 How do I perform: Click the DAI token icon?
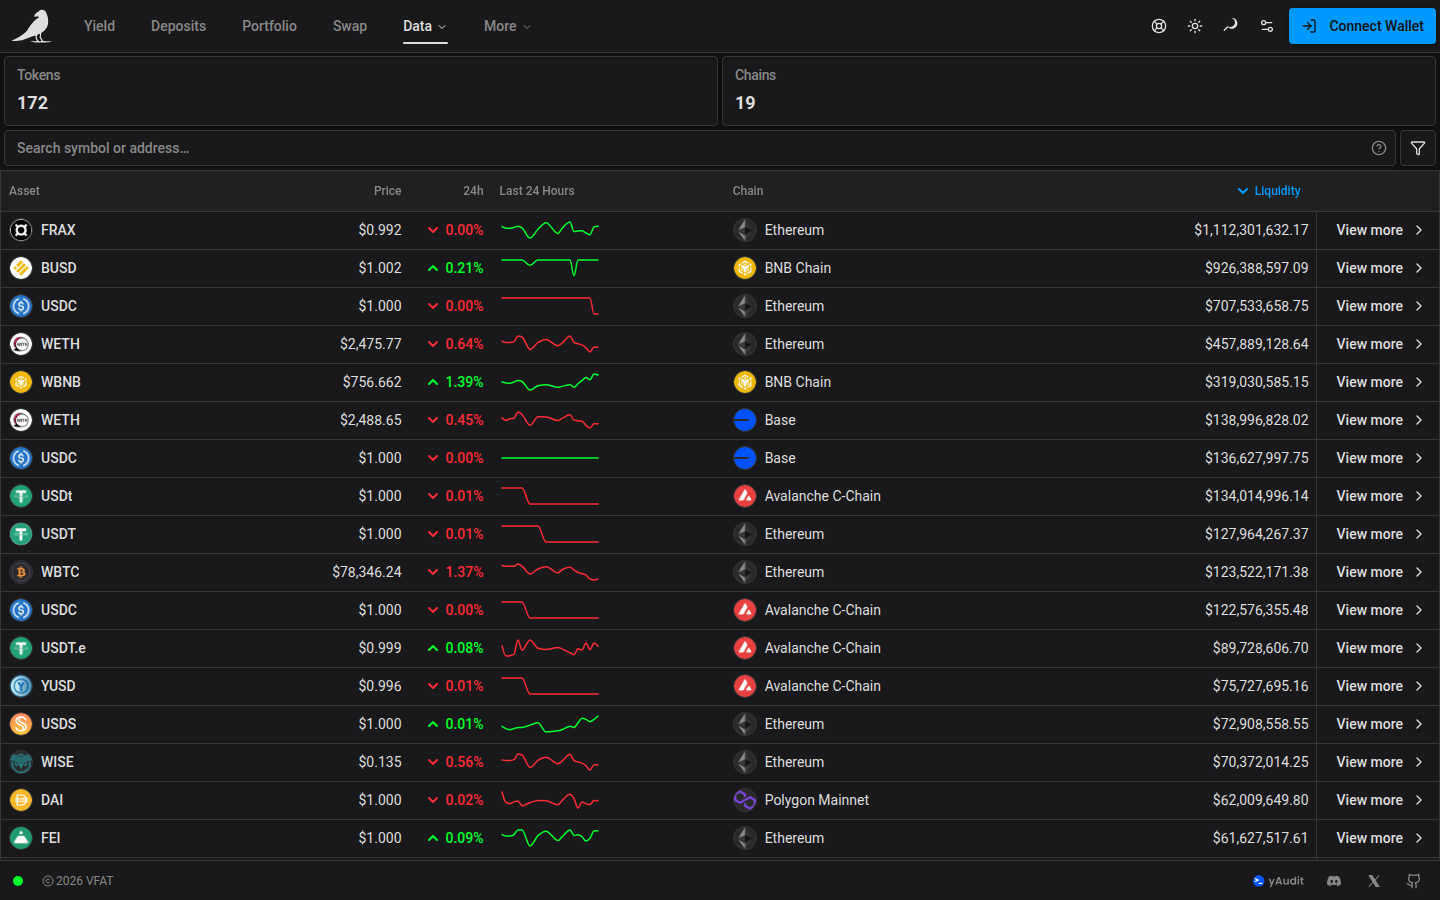(x=21, y=800)
